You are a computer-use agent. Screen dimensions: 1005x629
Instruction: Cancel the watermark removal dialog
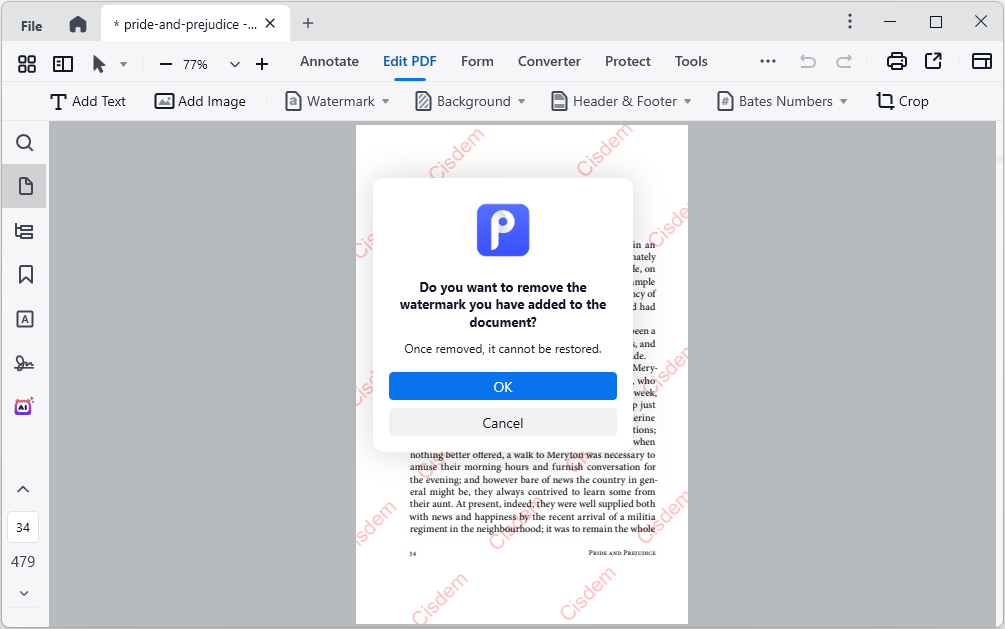tap(502, 423)
